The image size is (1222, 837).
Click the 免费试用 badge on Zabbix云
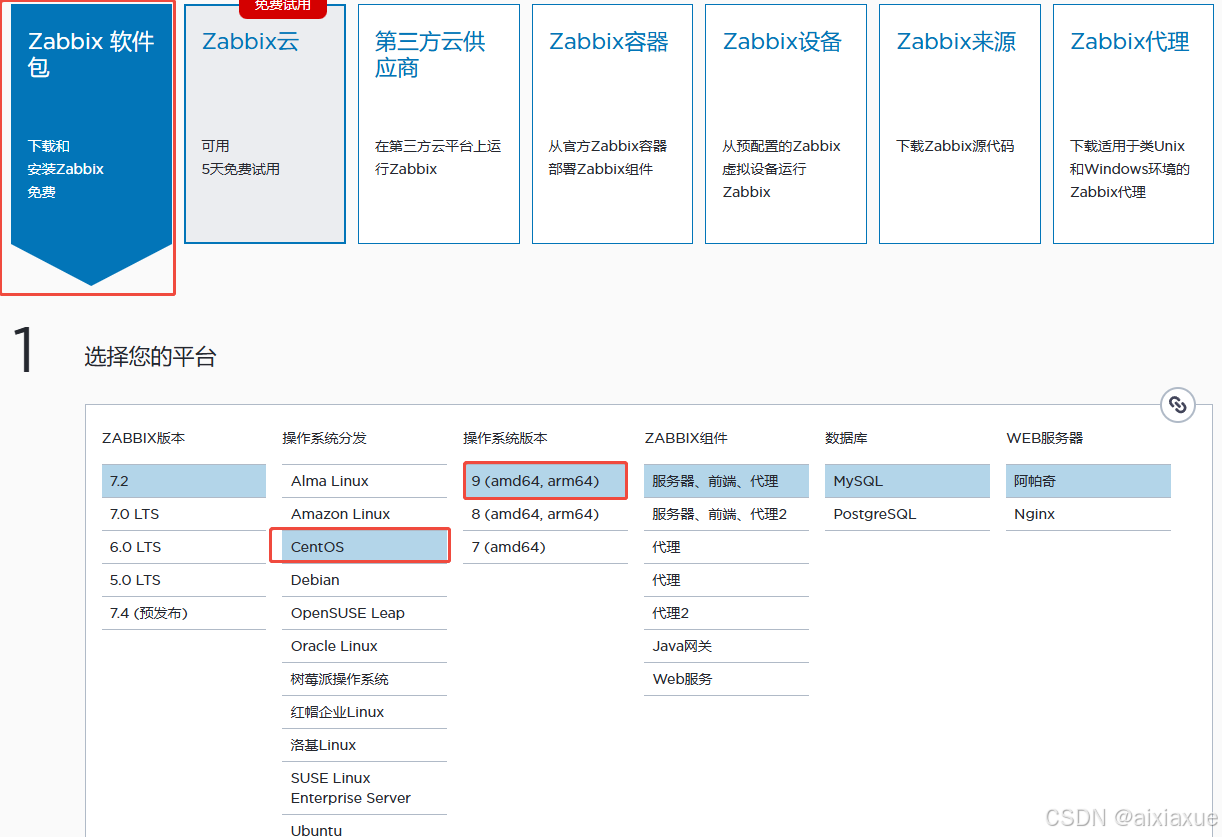pyautogui.click(x=283, y=7)
